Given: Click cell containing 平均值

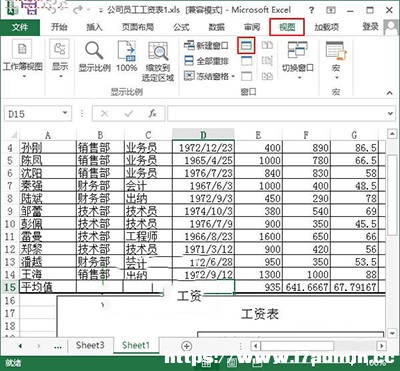Looking at the screenshot, I should pos(48,287).
